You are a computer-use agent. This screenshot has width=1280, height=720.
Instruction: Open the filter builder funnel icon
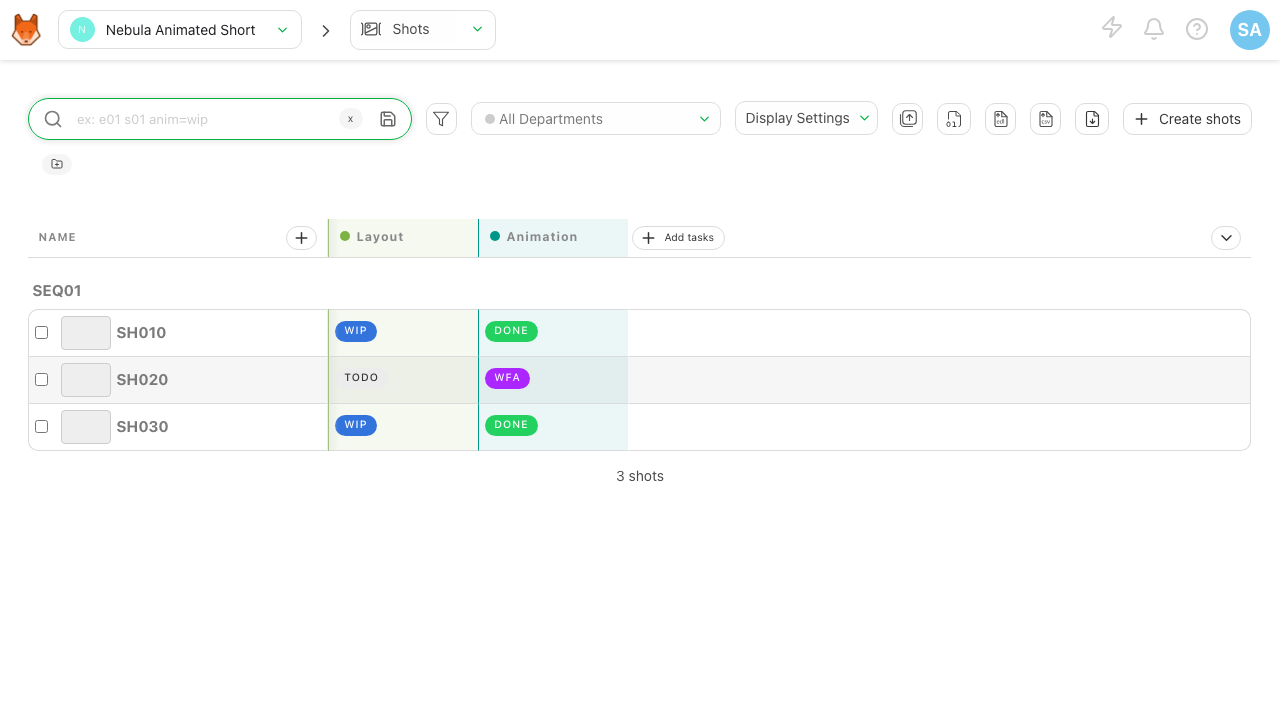[x=441, y=119]
